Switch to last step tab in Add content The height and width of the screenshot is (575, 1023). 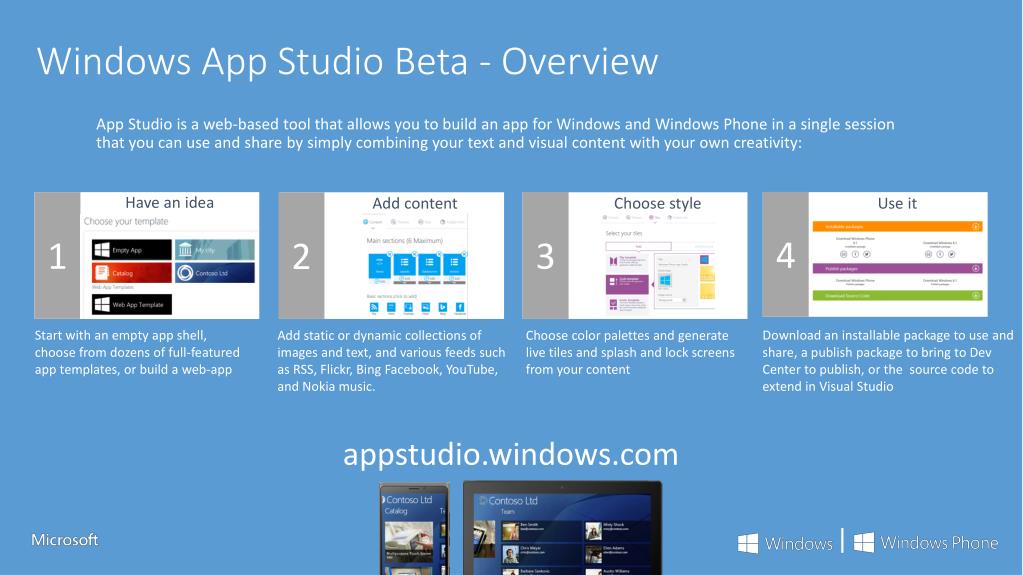click(452, 222)
